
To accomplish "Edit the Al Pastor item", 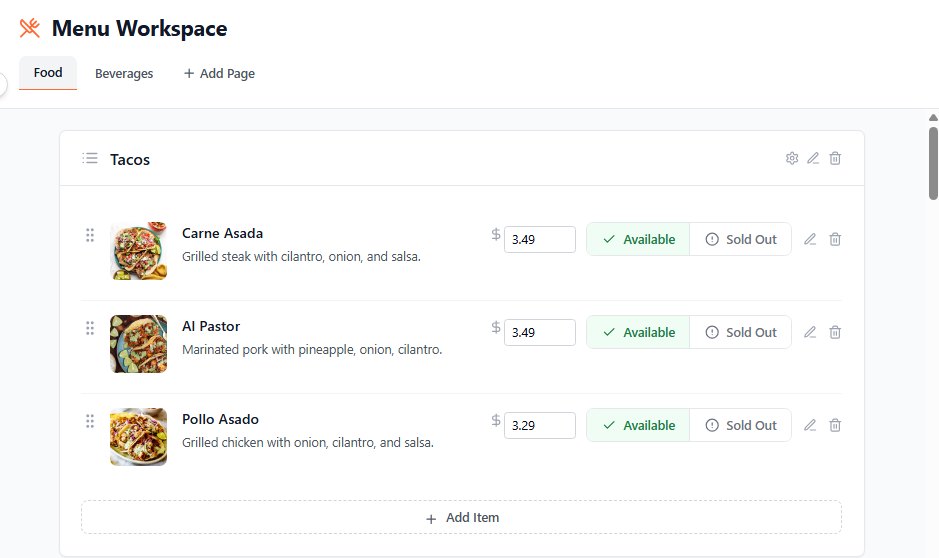I will (810, 332).
